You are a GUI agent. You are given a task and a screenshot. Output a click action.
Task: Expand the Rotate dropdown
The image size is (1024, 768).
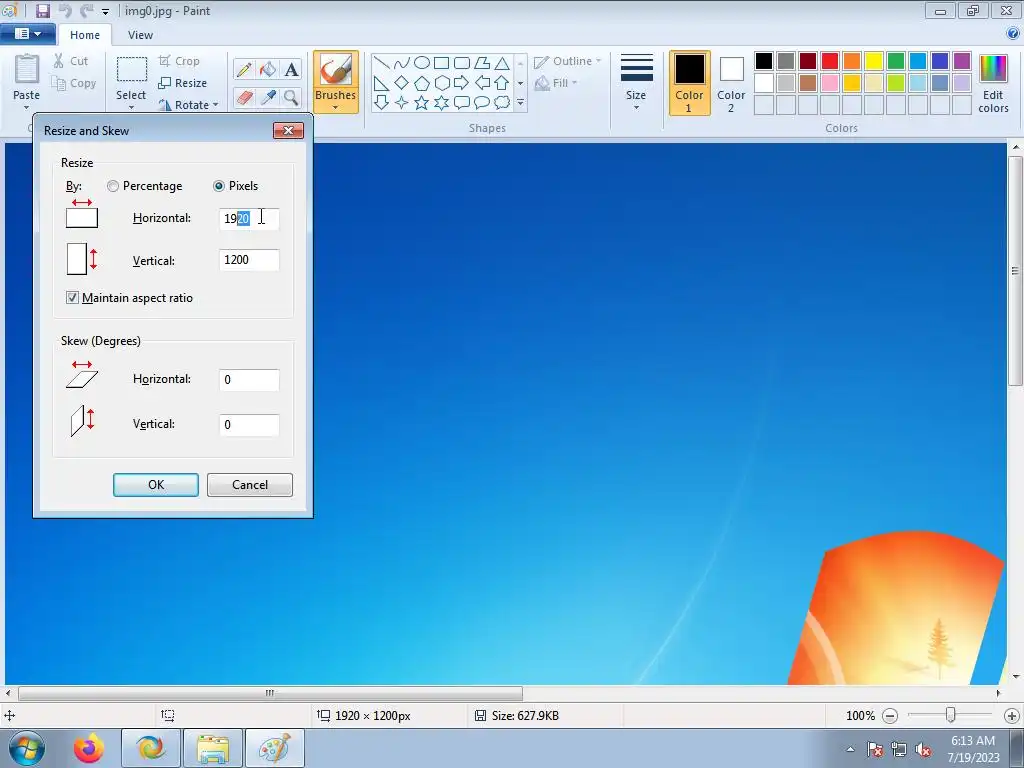(216, 105)
